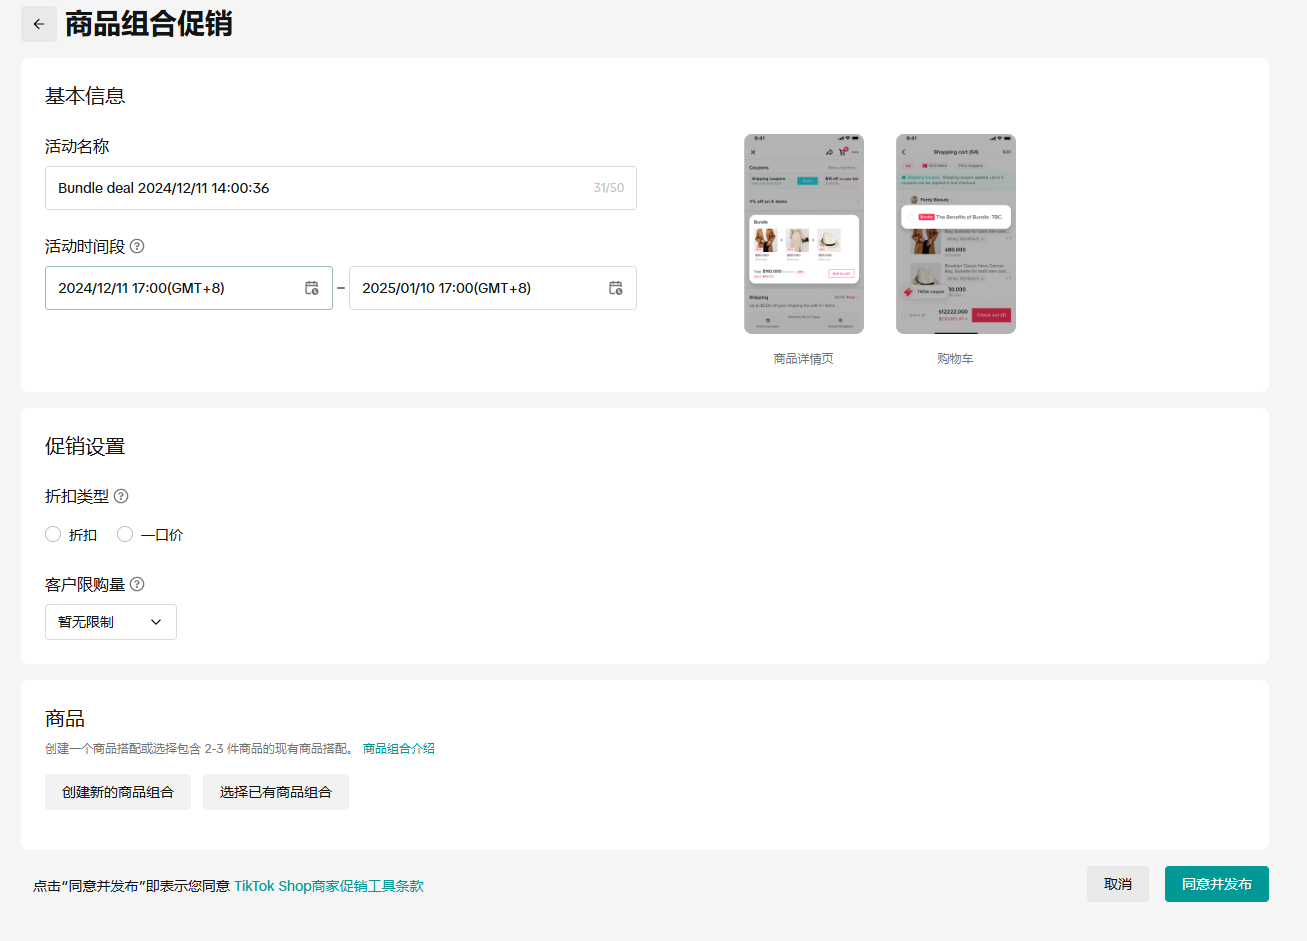Click 创建新的商品组合 button
The height and width of the screenshot is (941, 1307).
point(118,792)
